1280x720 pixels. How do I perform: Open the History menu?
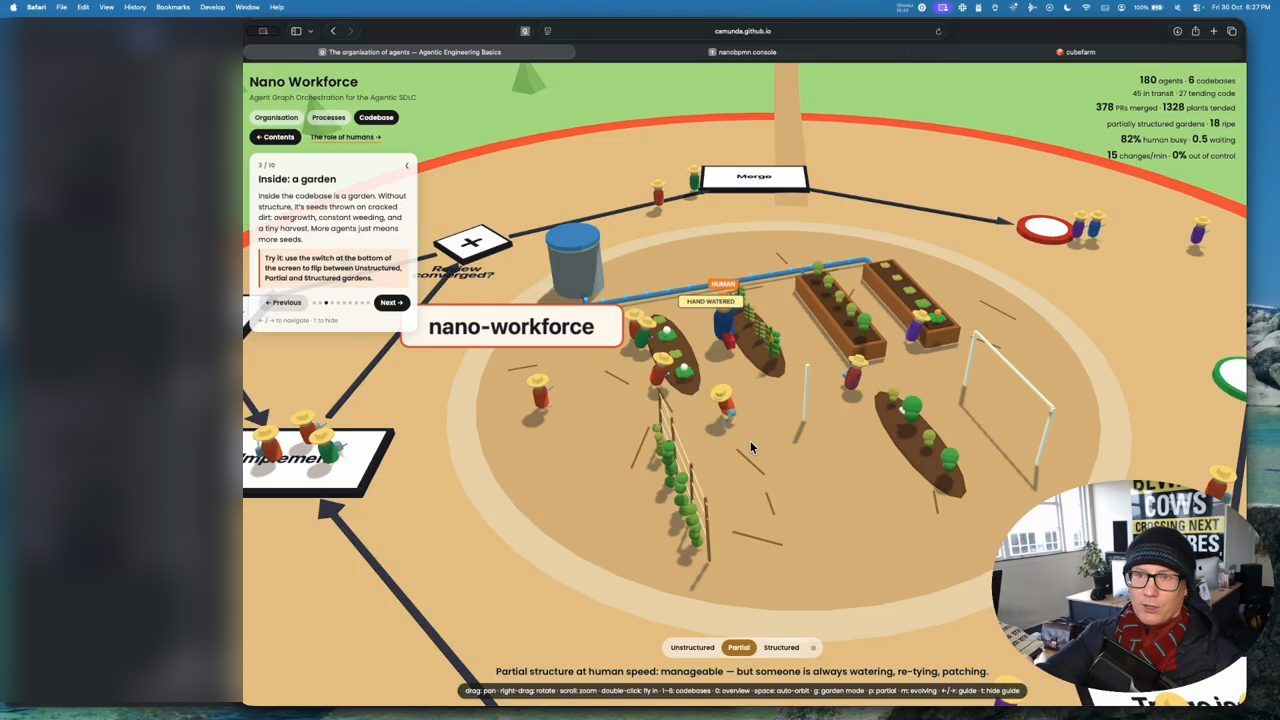coord(135,7)
